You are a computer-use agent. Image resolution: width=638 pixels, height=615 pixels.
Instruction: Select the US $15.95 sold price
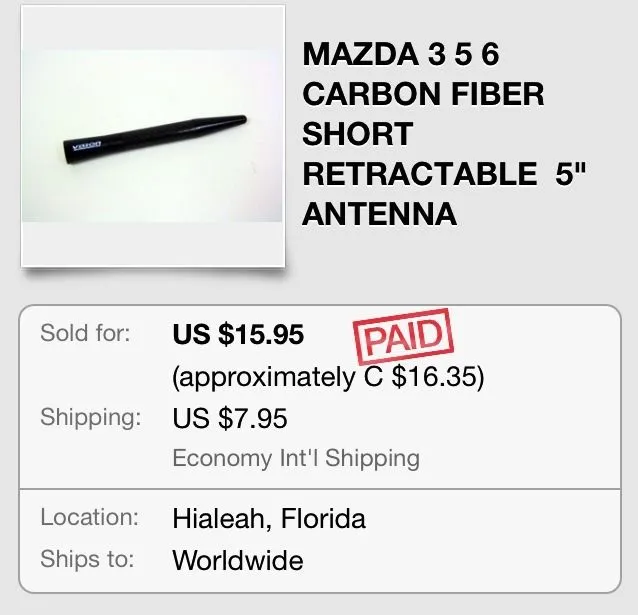[x=238, y=334]
